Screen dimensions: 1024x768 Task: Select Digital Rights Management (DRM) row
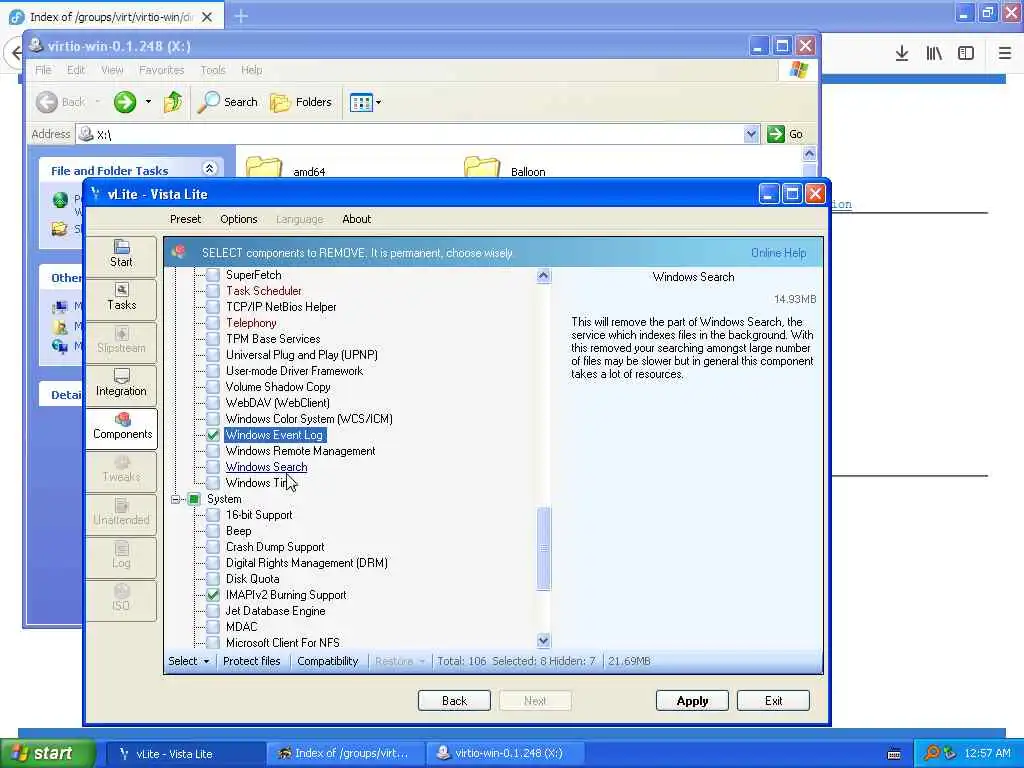(306, 563)
